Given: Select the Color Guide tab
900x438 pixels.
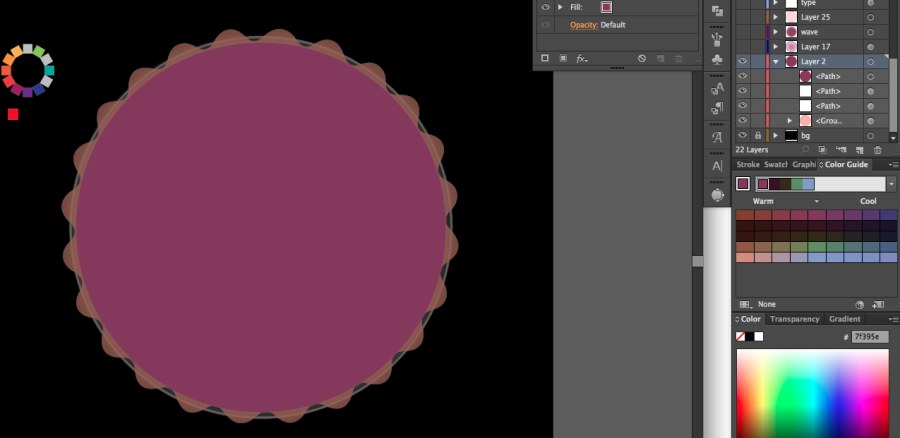Looking at the screenshot, I should (845, 165).
